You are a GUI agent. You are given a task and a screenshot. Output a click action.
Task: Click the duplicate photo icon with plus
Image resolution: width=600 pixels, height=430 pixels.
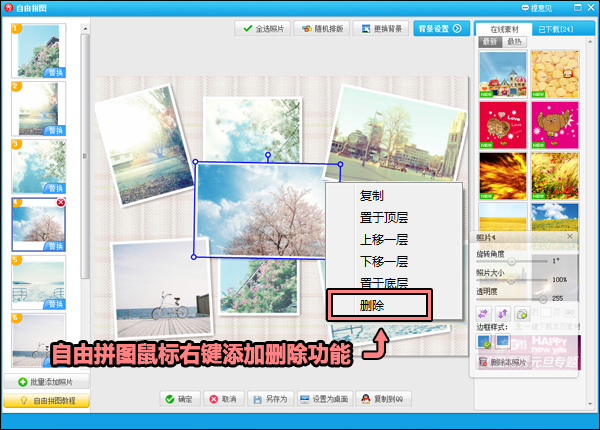point(522,314)
